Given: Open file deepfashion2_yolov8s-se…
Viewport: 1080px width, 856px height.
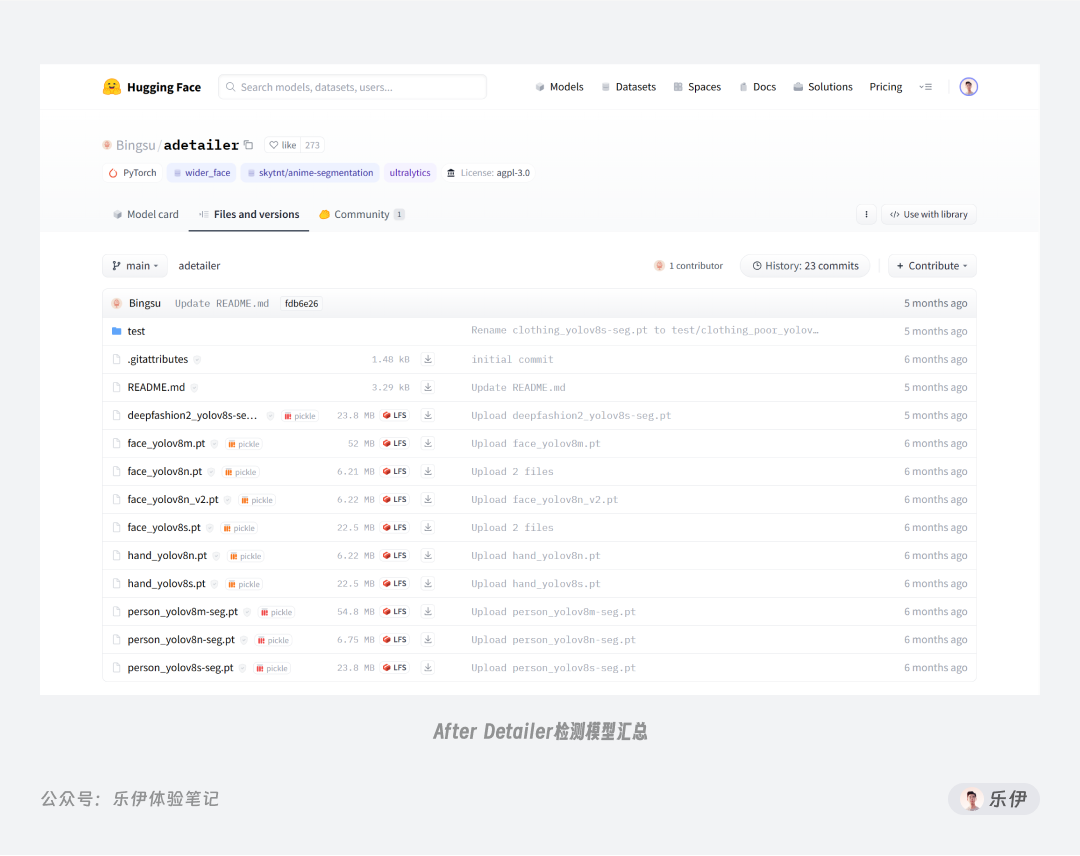Looking at the screenshot, I should point(192,415).
